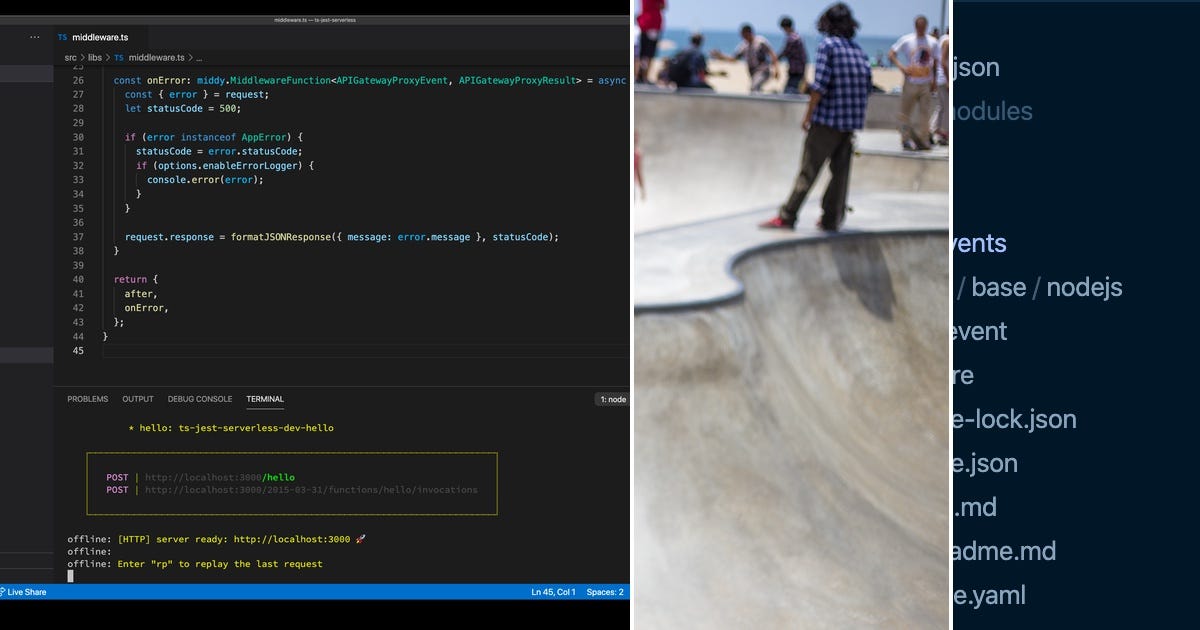
Task: Open the ellipsis breadcrumb after middleware.ts
Action: click(x=199, y=58)
